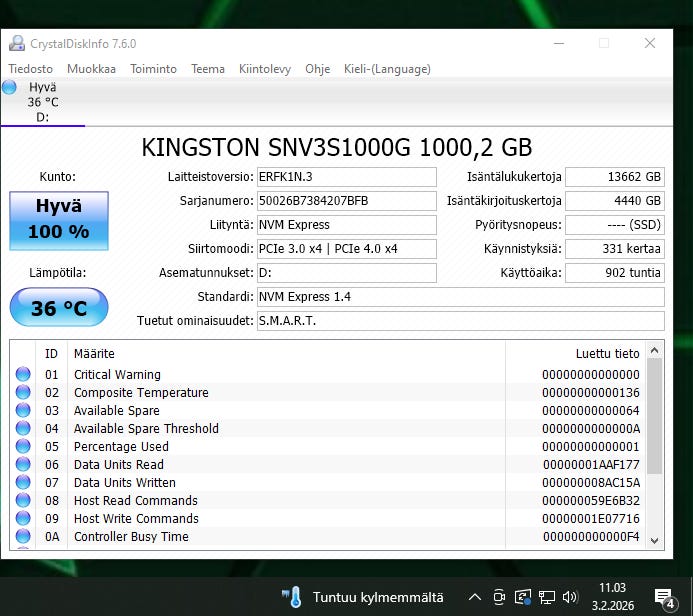693x616 pixels.
Task: Click the Hyvä 100 % health status button
Action: (x=58, y=219)
